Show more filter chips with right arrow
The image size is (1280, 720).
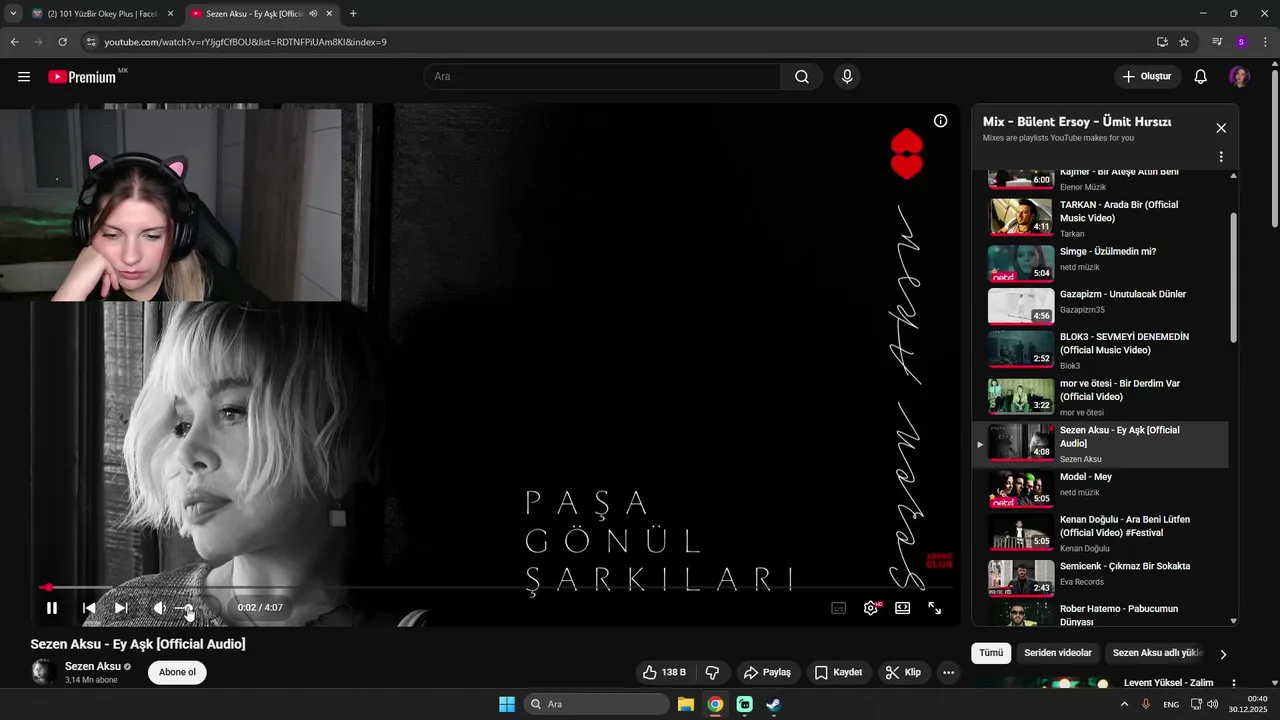point(1223,654)
